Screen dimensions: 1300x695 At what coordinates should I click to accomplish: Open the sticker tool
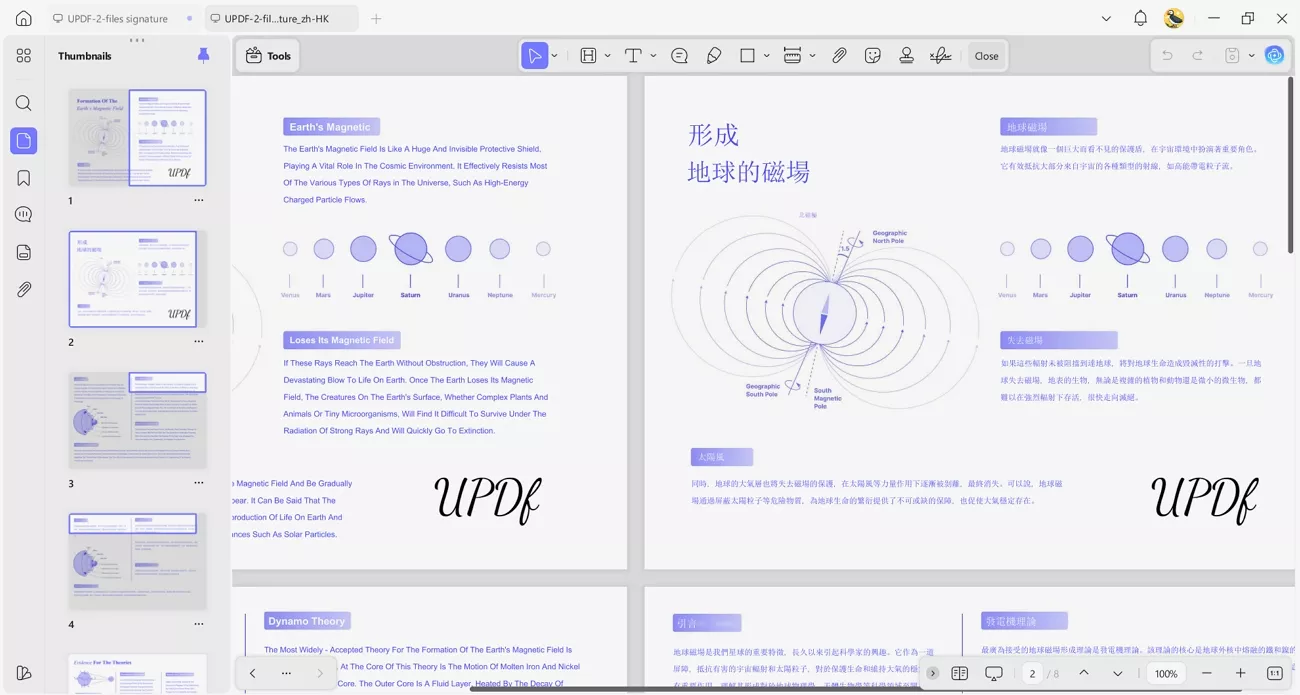pos(873,55)
